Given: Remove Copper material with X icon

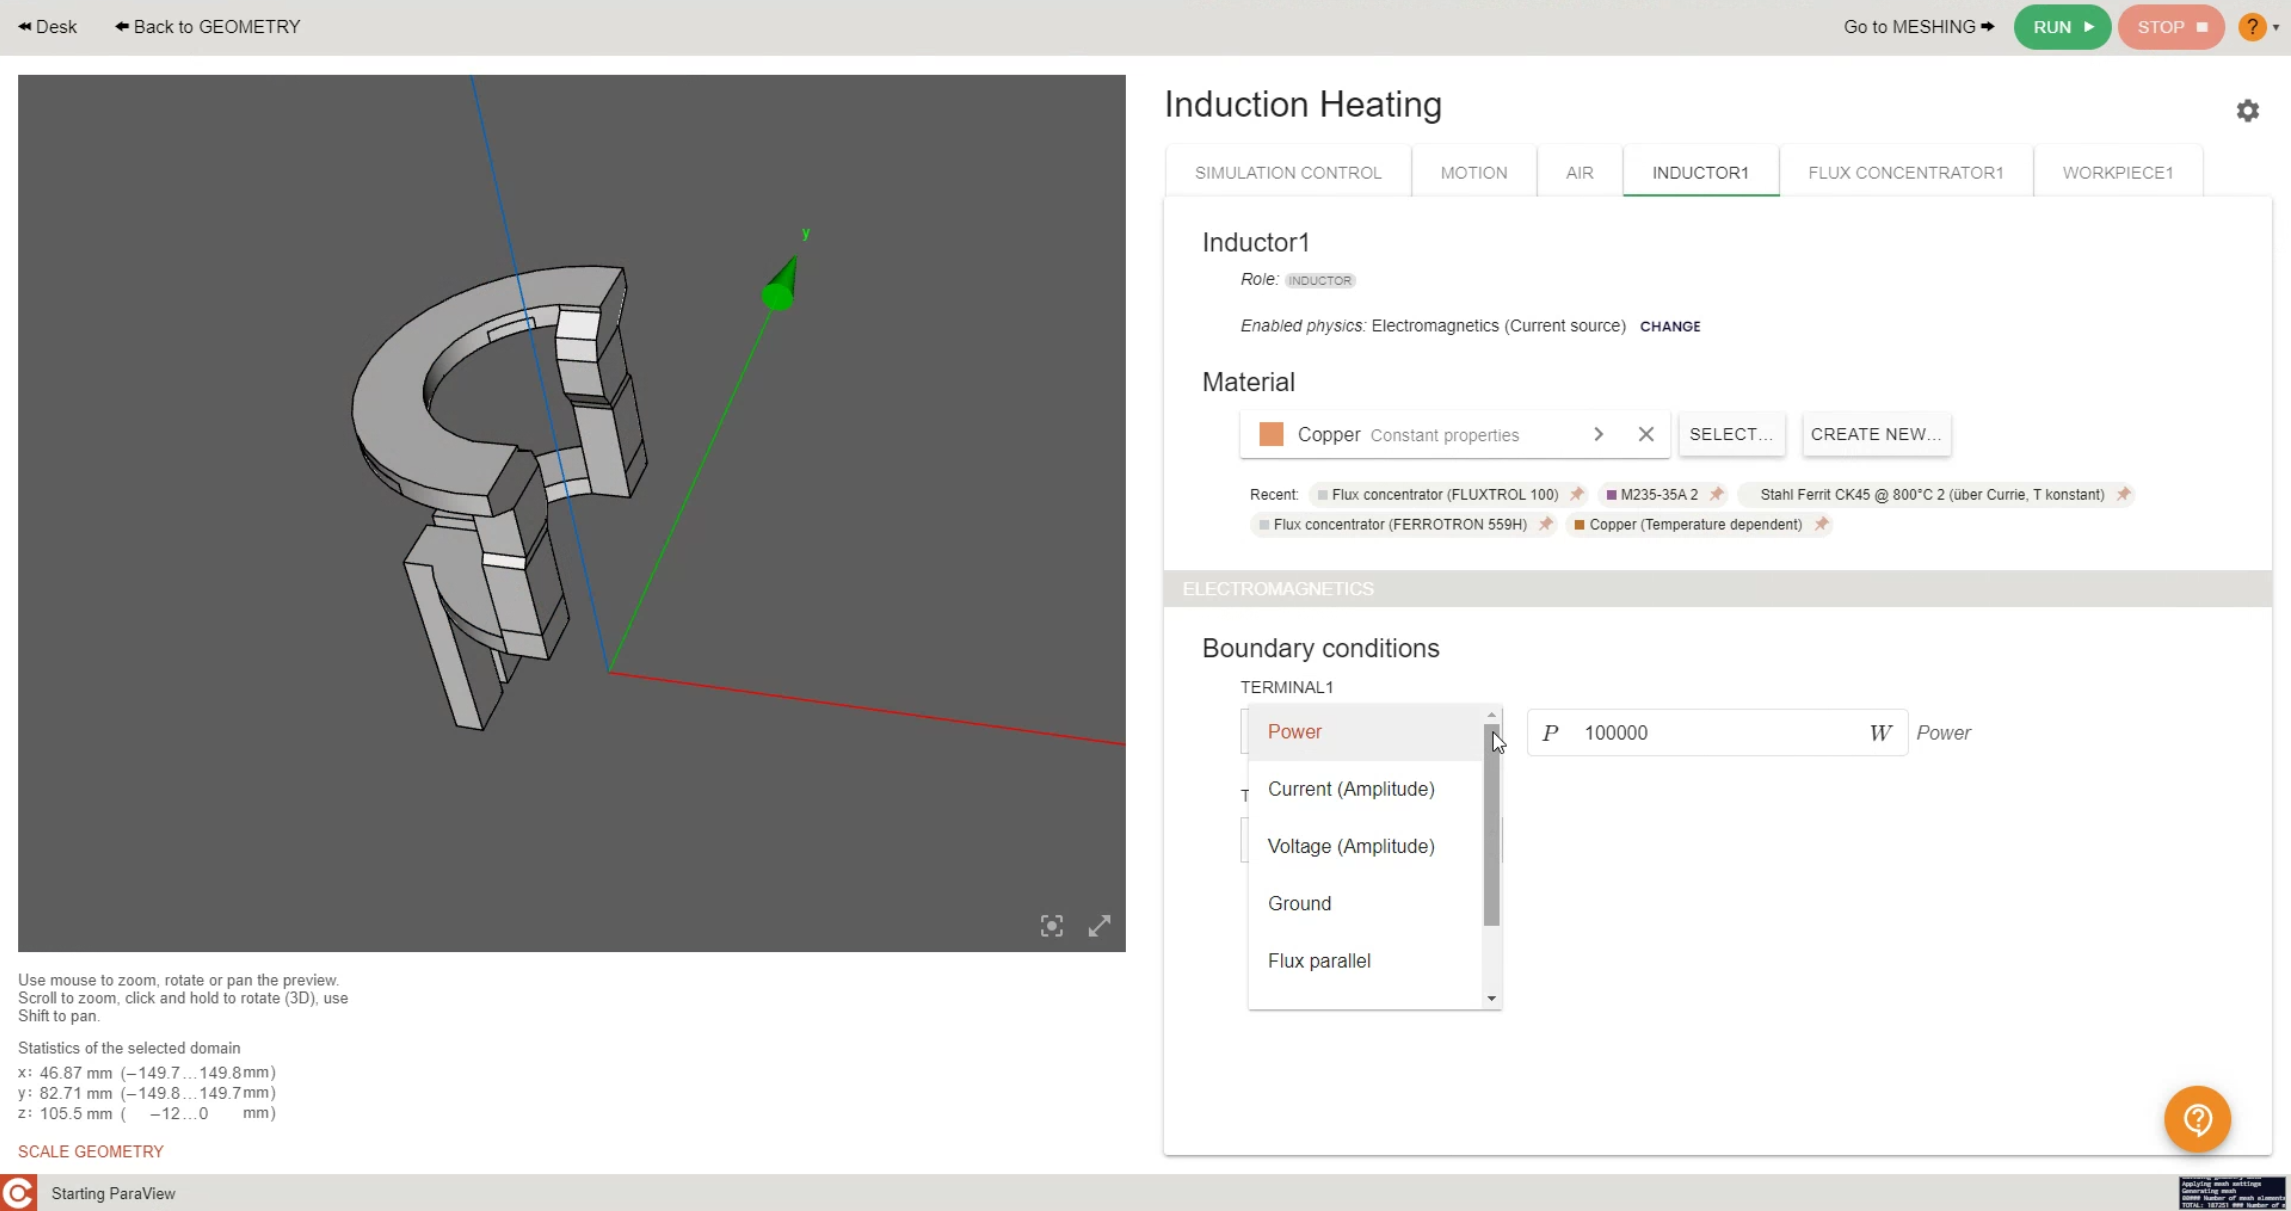Looking at the screenshot, I should coord(1647,435).
